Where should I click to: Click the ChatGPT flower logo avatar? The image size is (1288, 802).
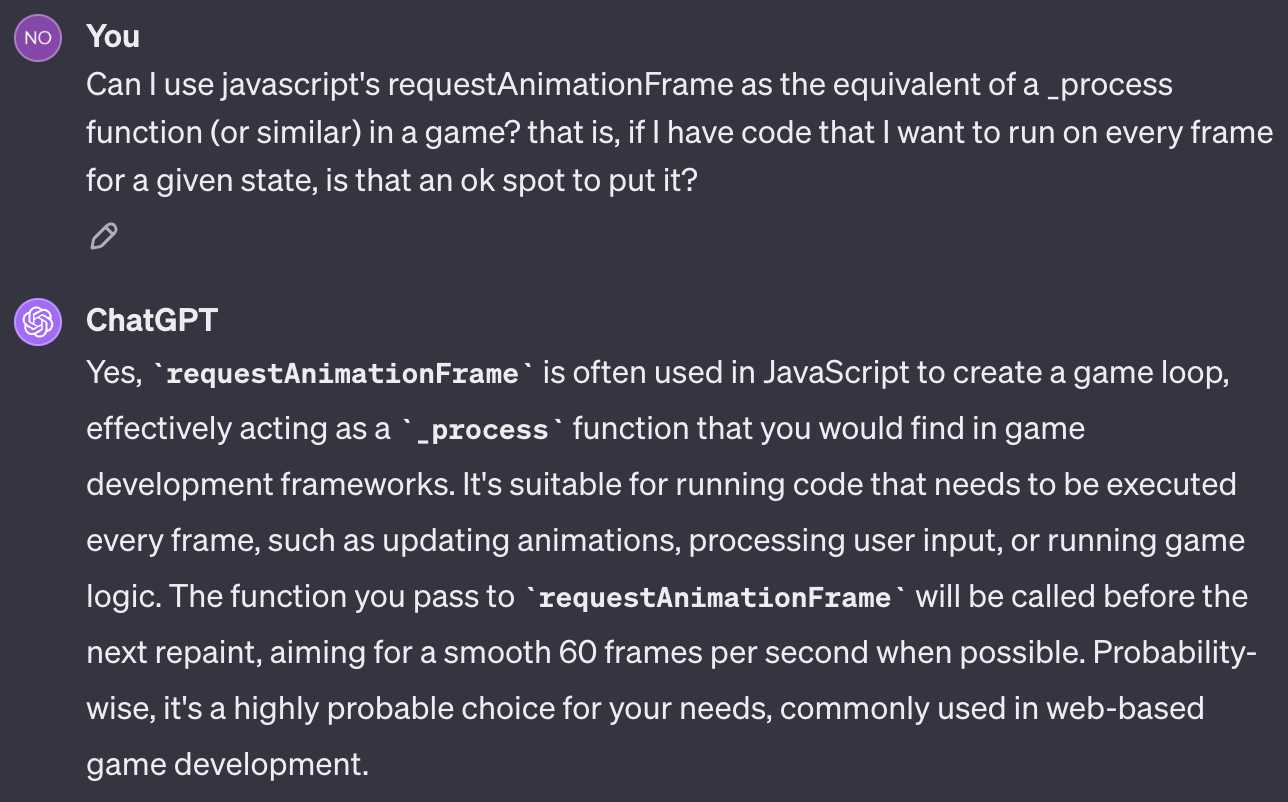coord(37,322)
